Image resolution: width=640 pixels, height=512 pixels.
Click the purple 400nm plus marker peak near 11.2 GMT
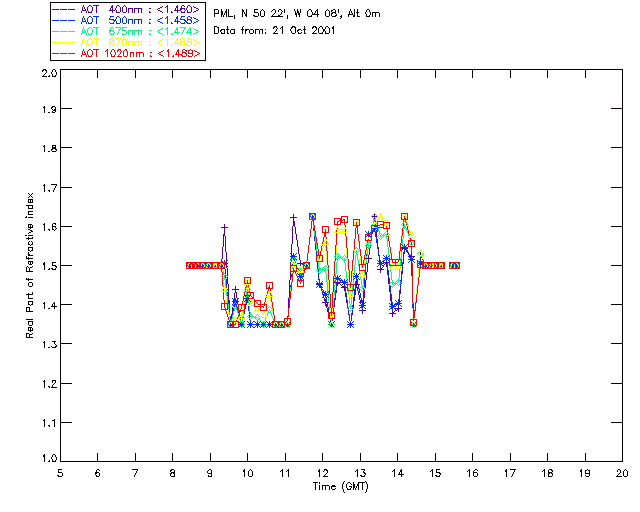293,217
